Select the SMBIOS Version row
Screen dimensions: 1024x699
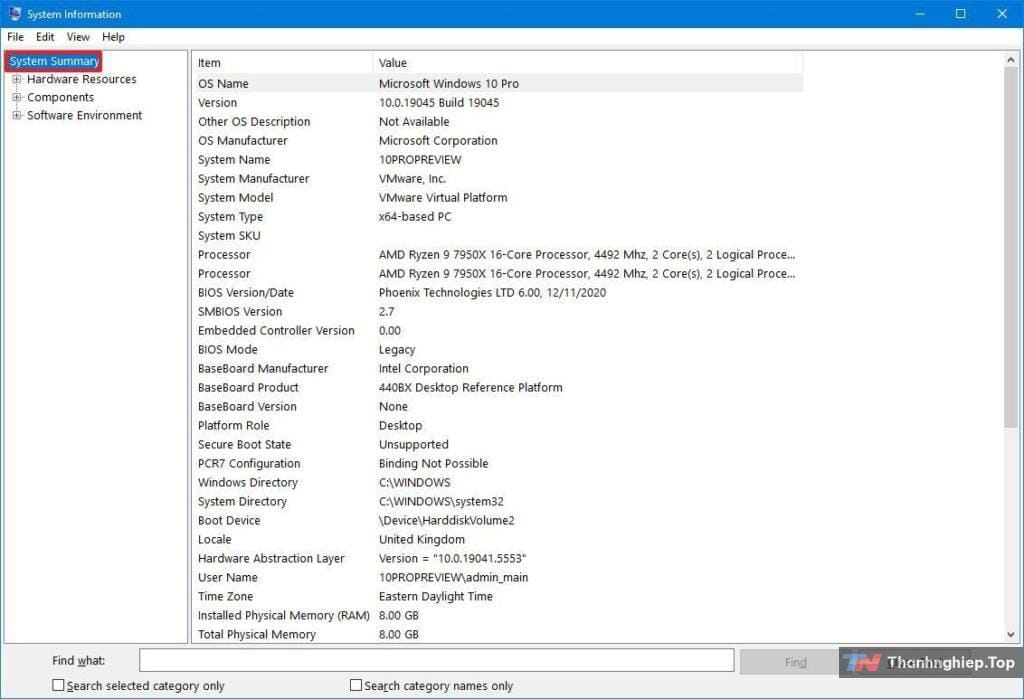[x=498, y=311]
